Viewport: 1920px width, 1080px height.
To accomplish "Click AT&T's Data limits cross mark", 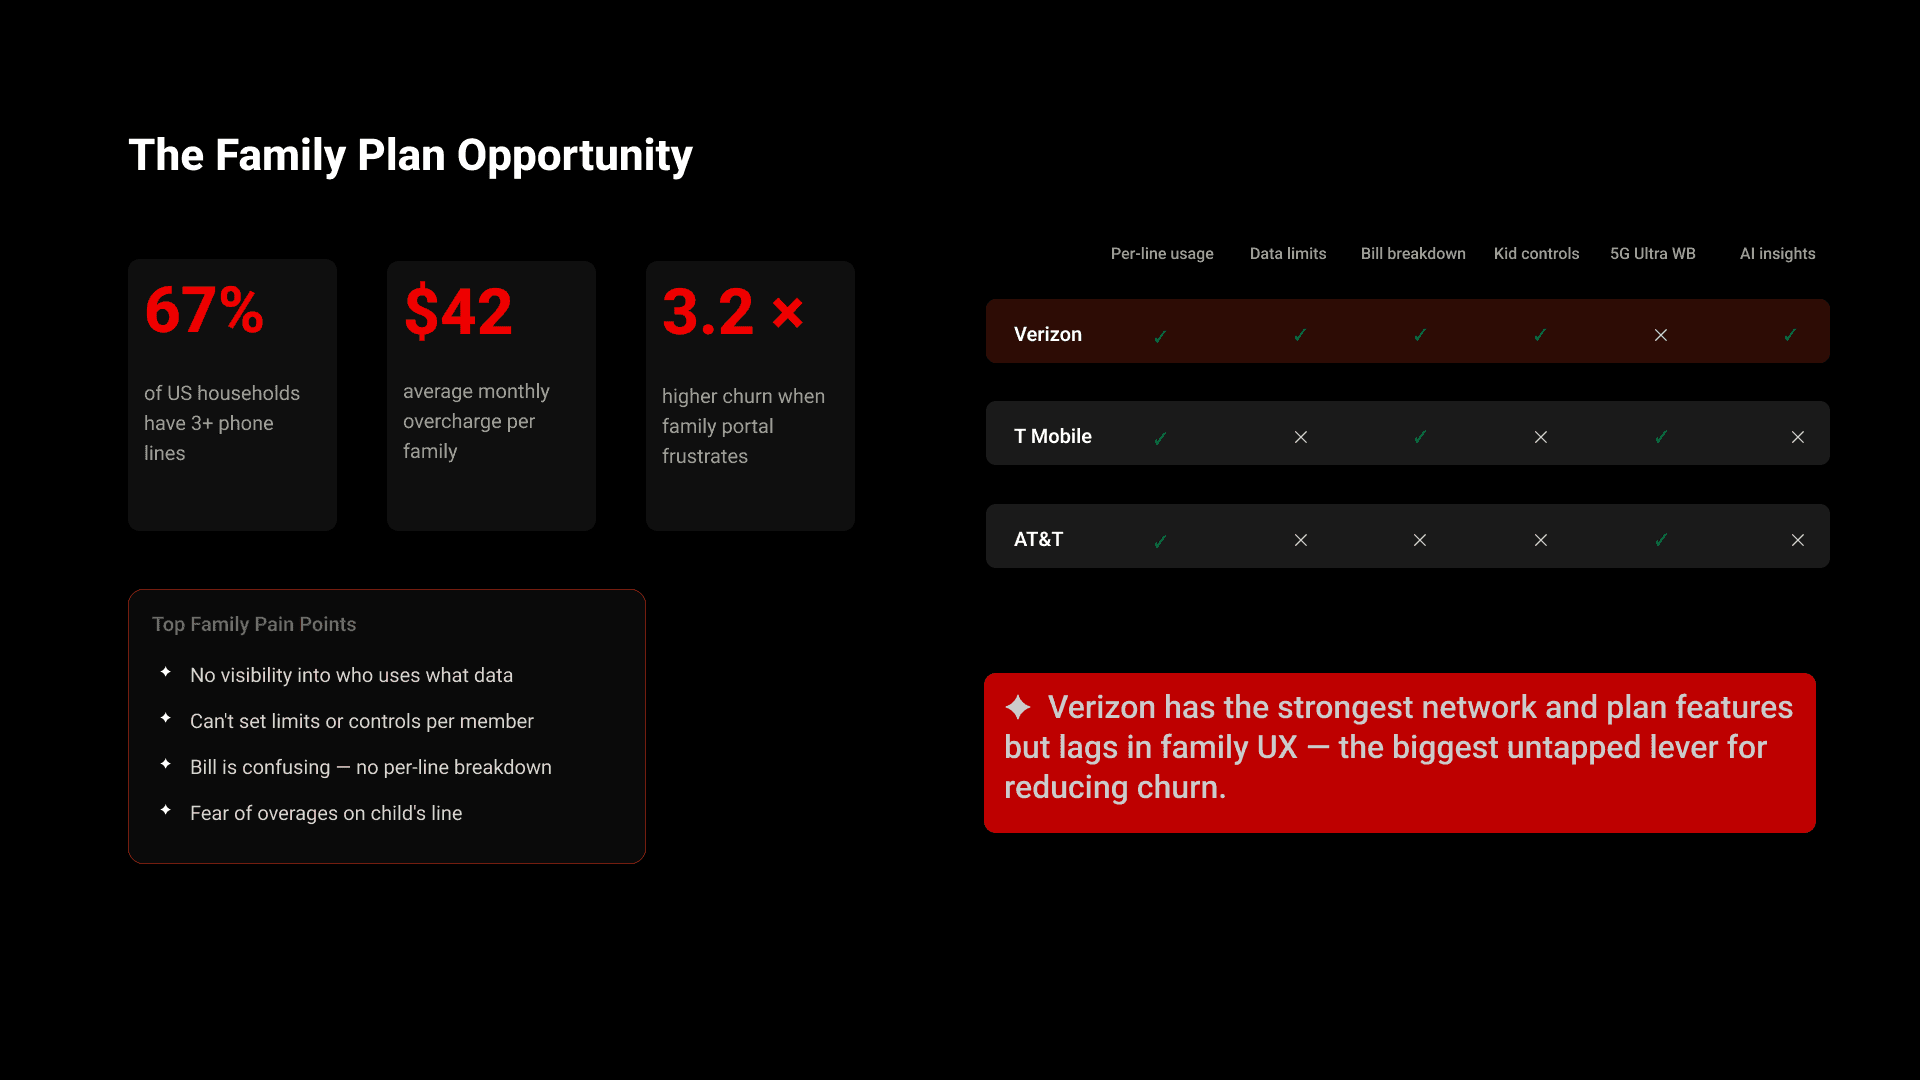I will click(1301, 540).
